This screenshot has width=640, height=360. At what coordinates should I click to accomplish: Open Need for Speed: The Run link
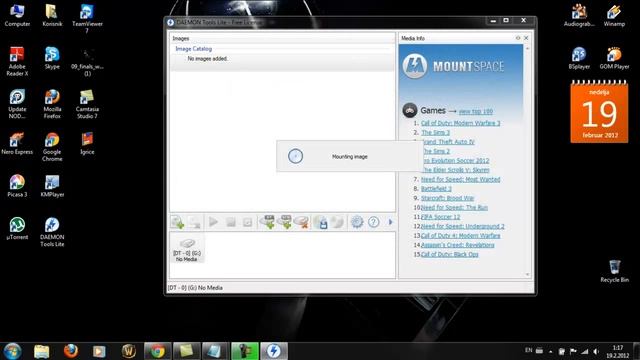454,207
